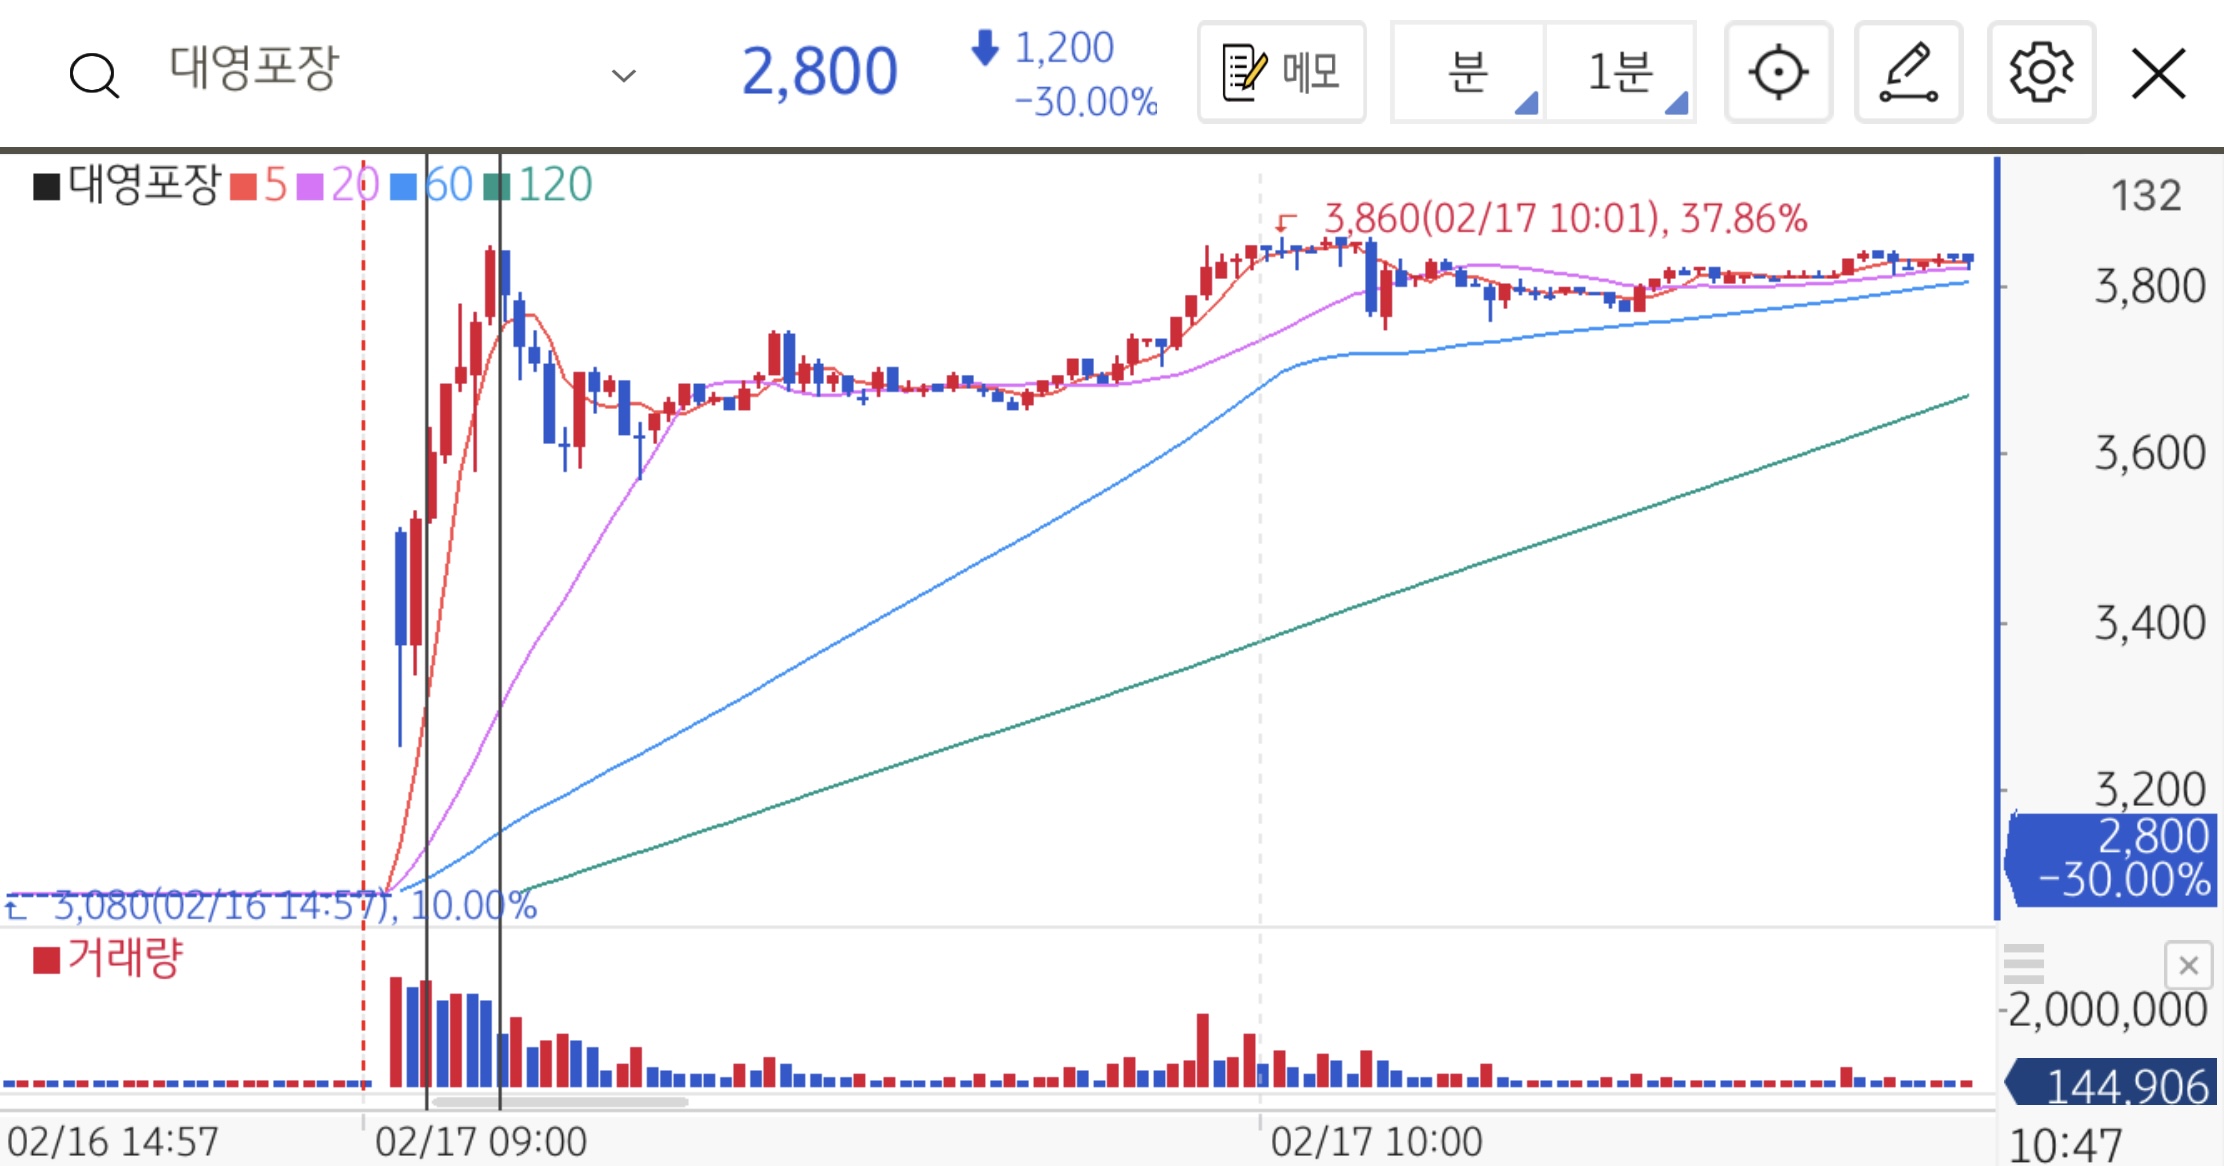Viewport: 2224px width, 1166px height.
Task: Click the red 거래량 volume legend
Action: 108,958
